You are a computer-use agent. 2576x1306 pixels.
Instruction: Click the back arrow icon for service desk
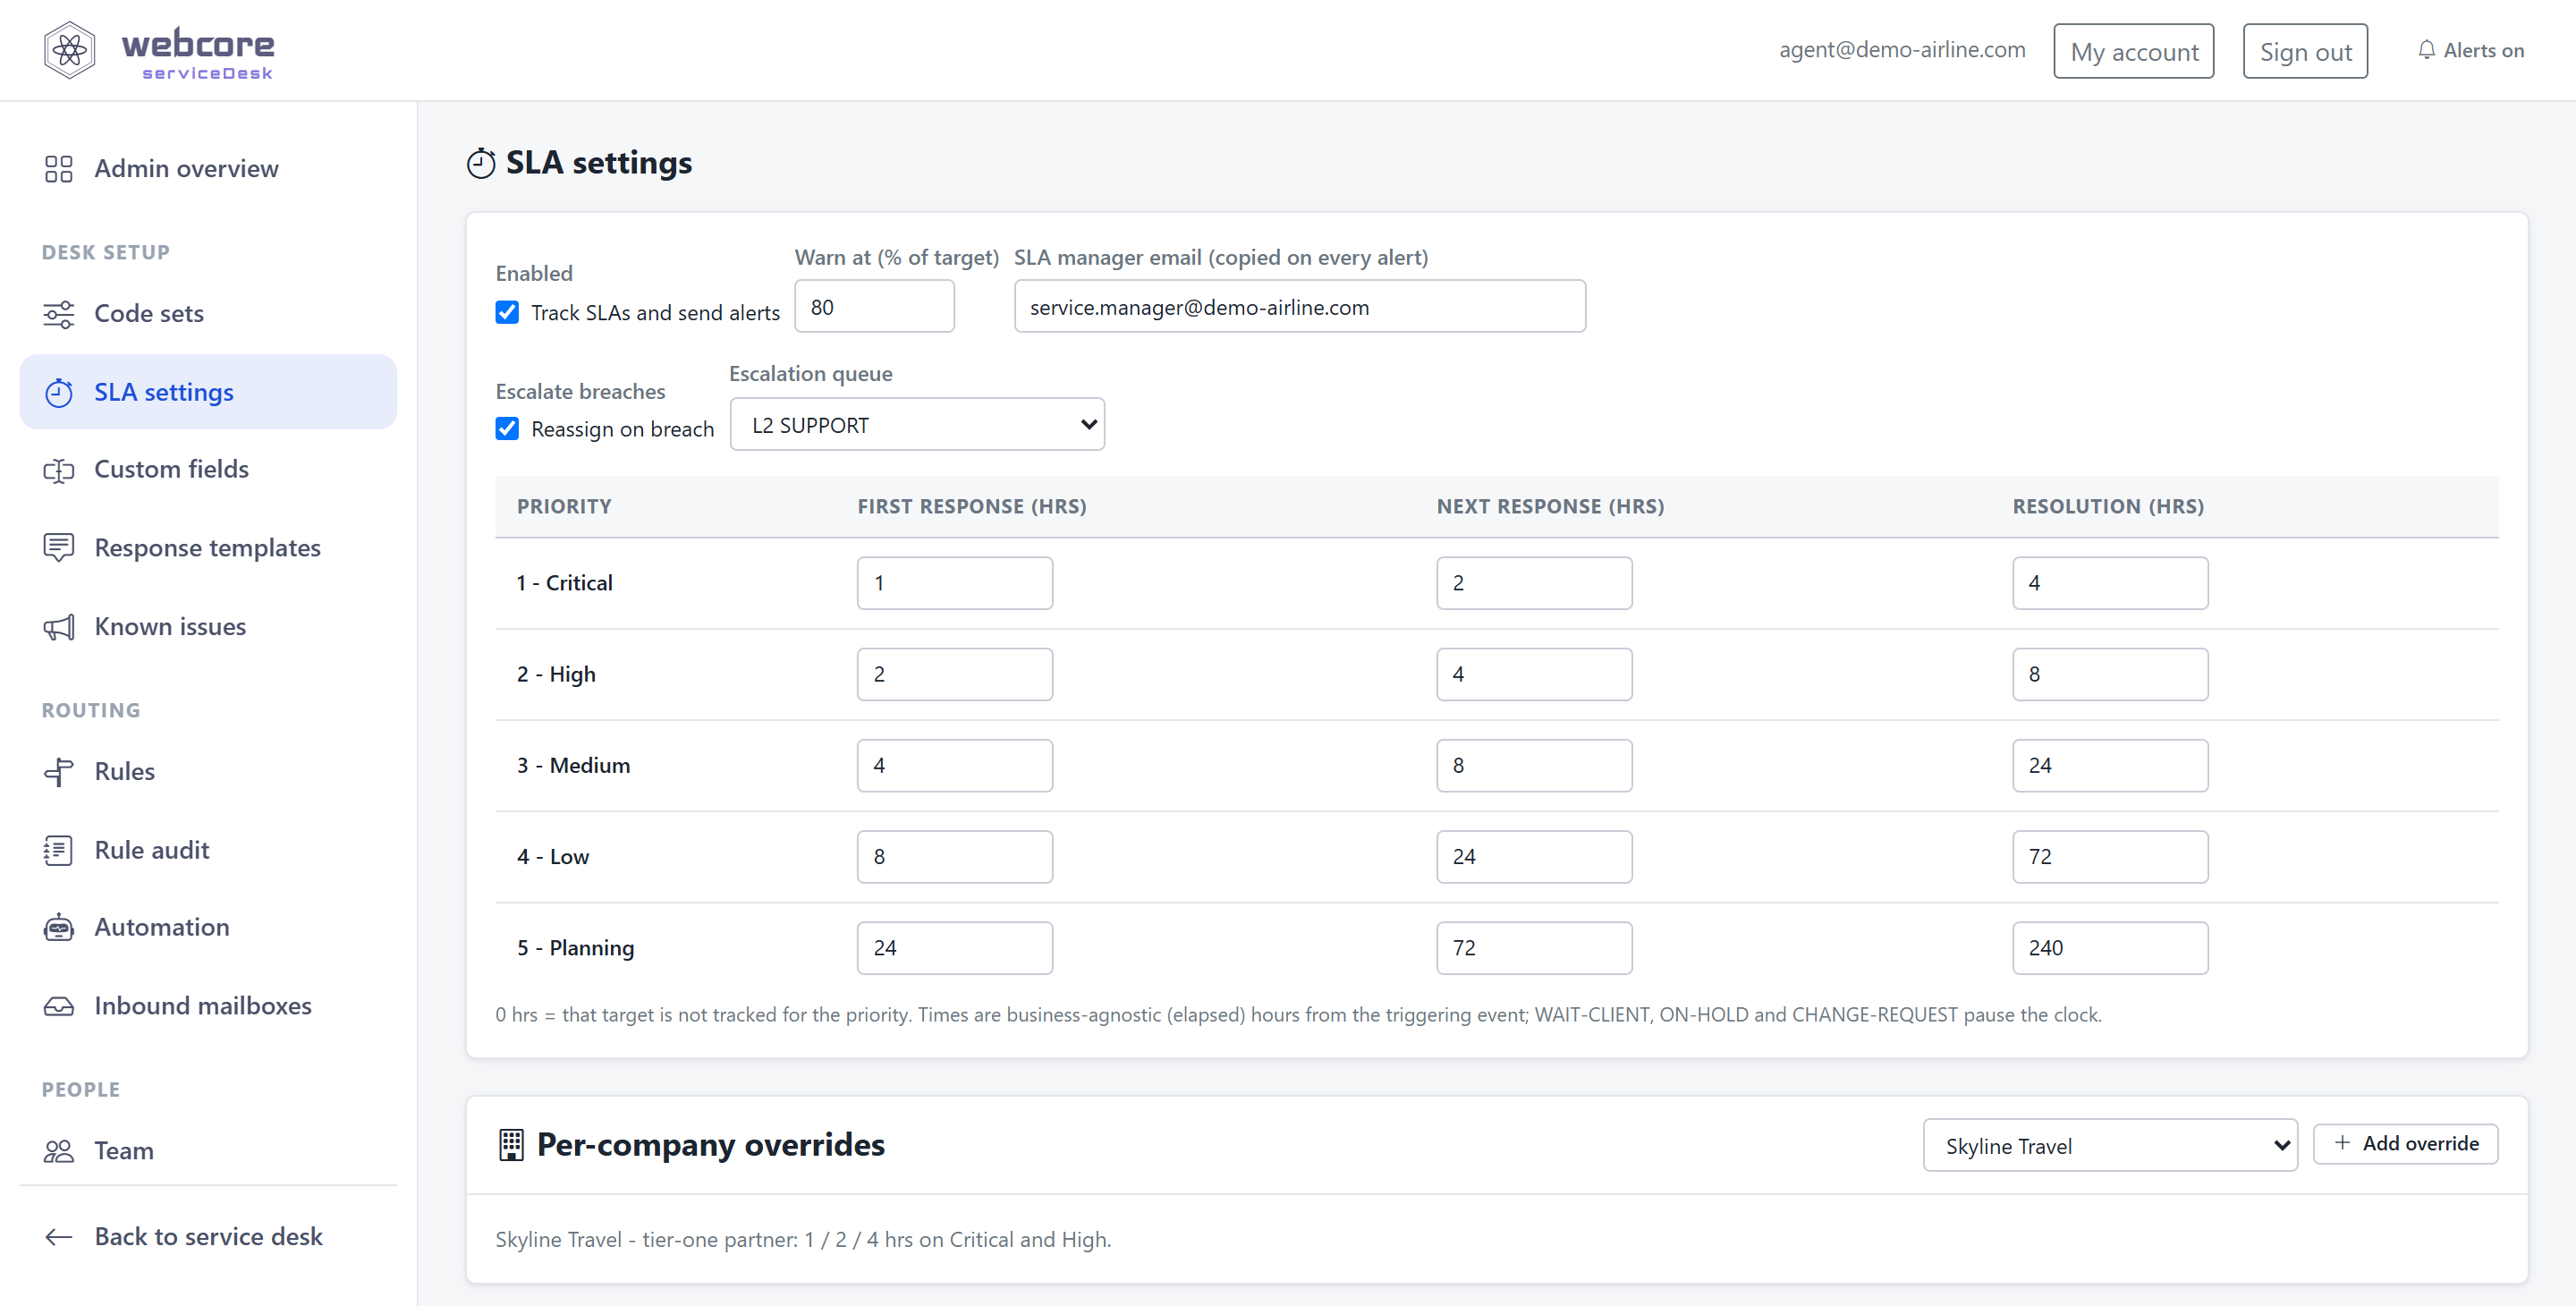(x=59, y=1237)
